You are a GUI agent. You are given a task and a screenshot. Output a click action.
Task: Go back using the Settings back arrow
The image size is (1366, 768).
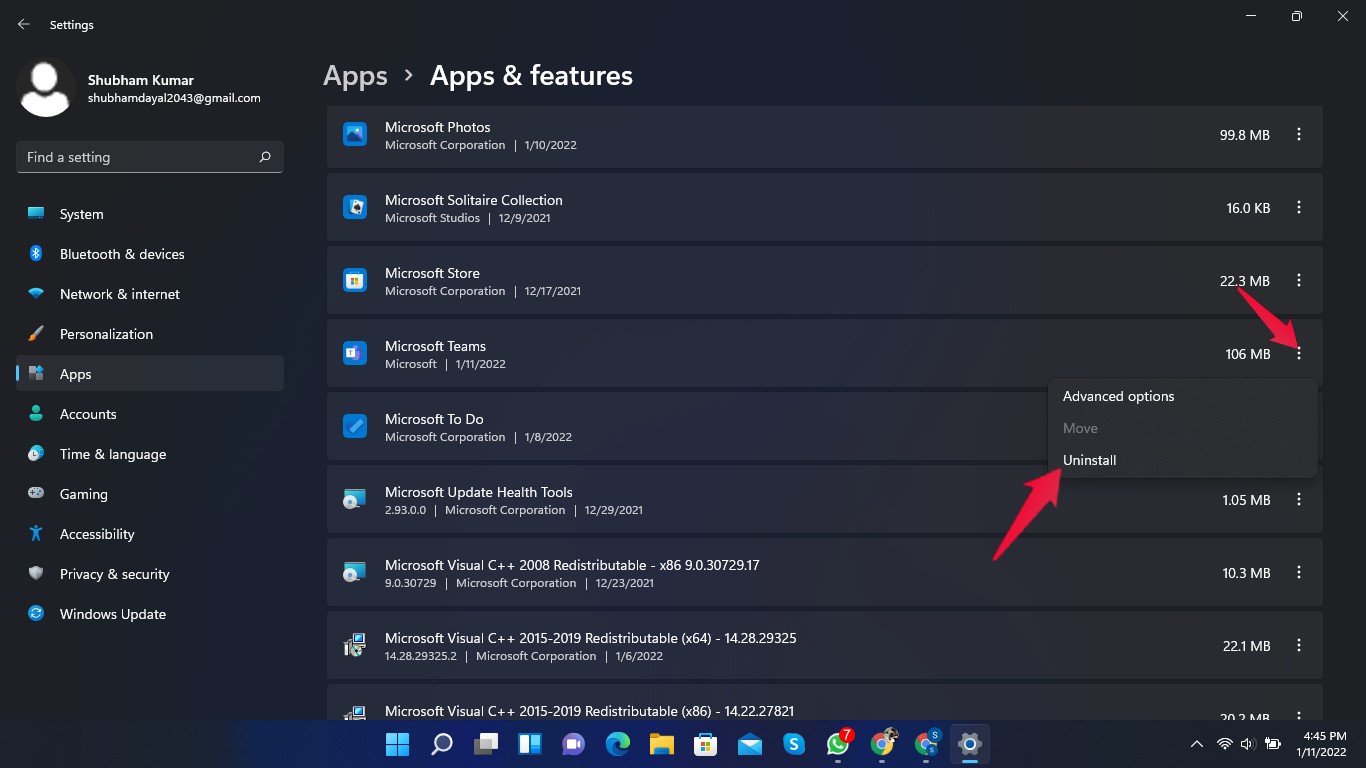(x=24, y=24)
